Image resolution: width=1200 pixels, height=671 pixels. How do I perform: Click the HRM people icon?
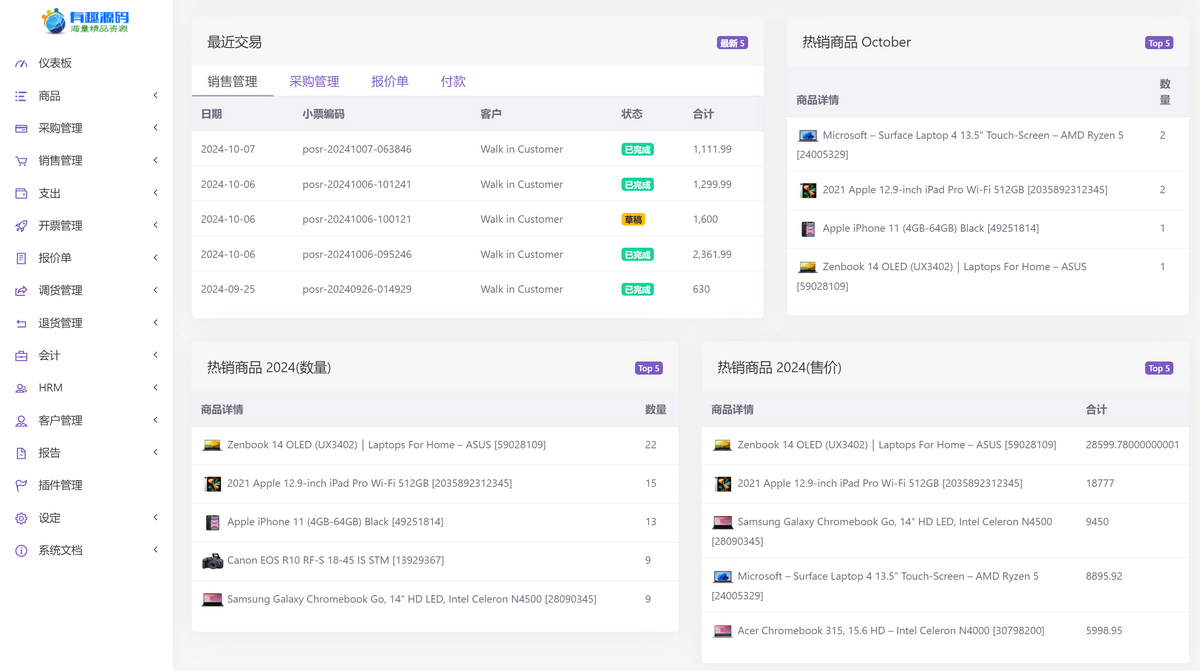[x=21, y=388]
